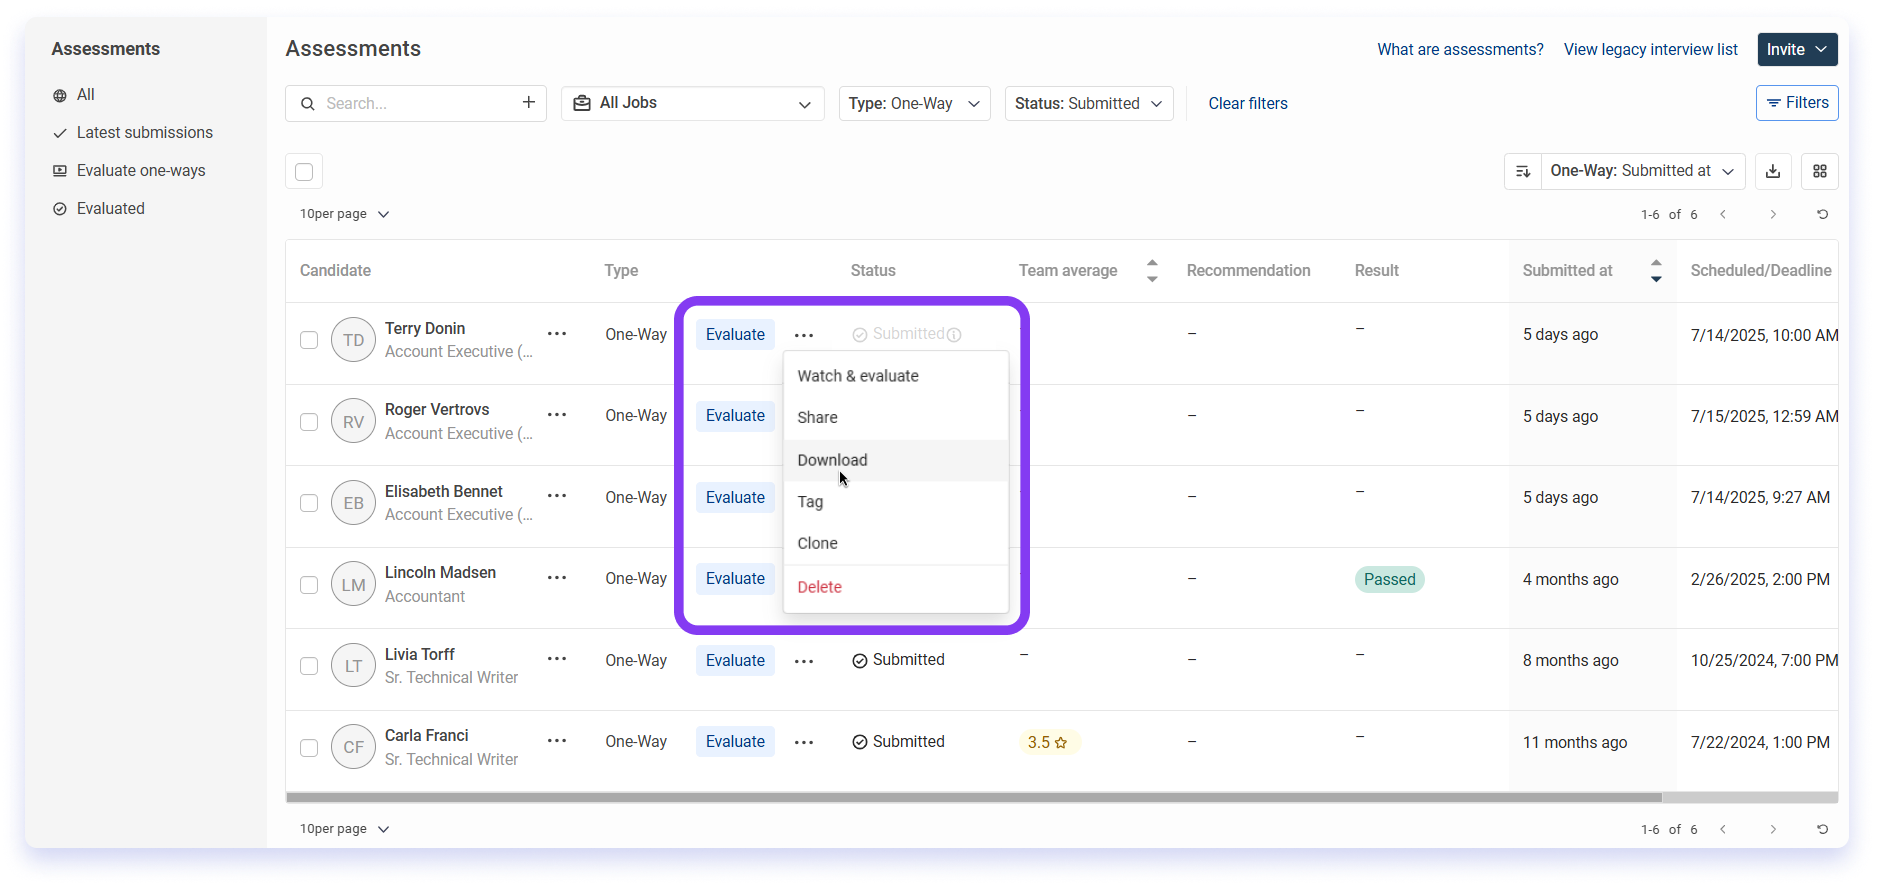The height and width of the screenshot is (887, 1886).
Task: Tick the select-all checkbox above table
Action: coord(304,172)
